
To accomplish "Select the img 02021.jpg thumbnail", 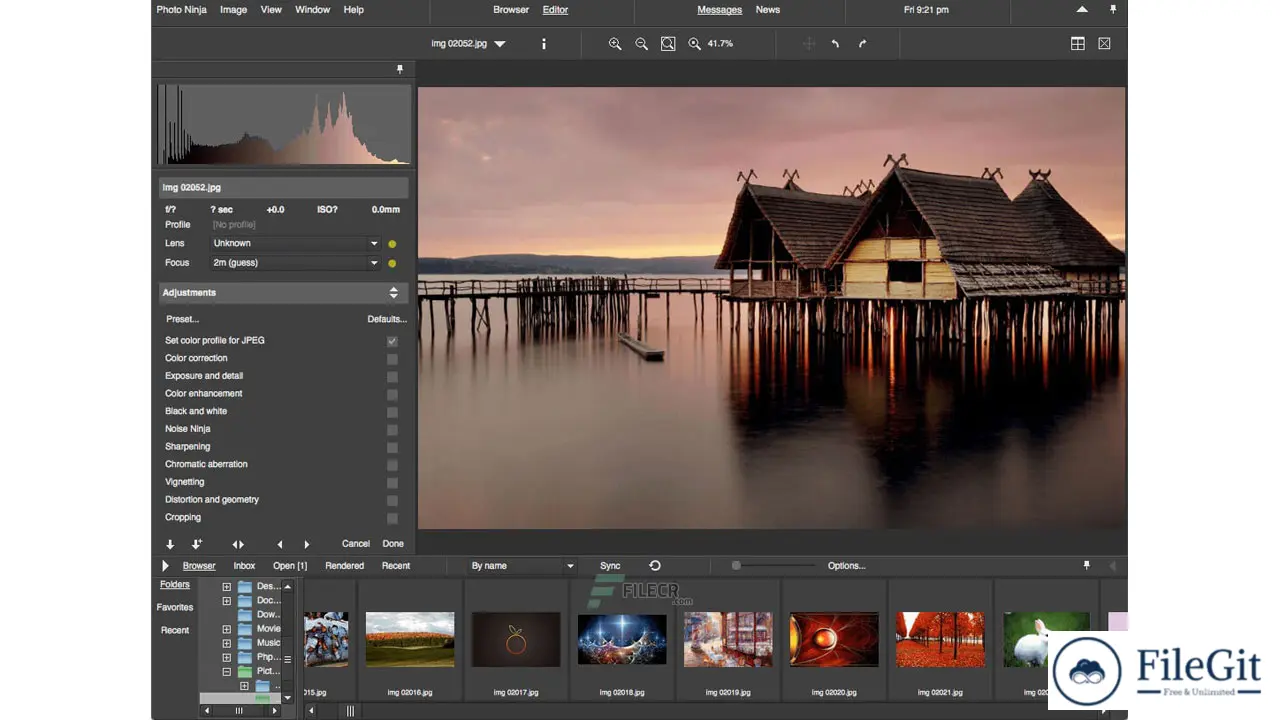I will point(940,640).
